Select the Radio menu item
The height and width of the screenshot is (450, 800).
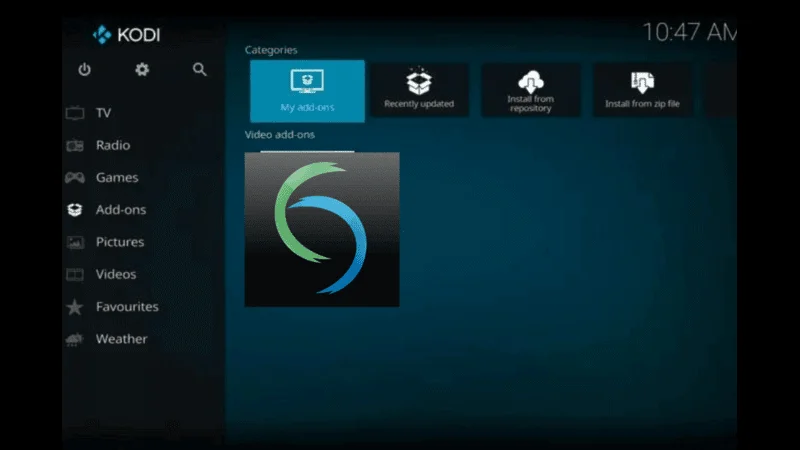click(113, 145)
